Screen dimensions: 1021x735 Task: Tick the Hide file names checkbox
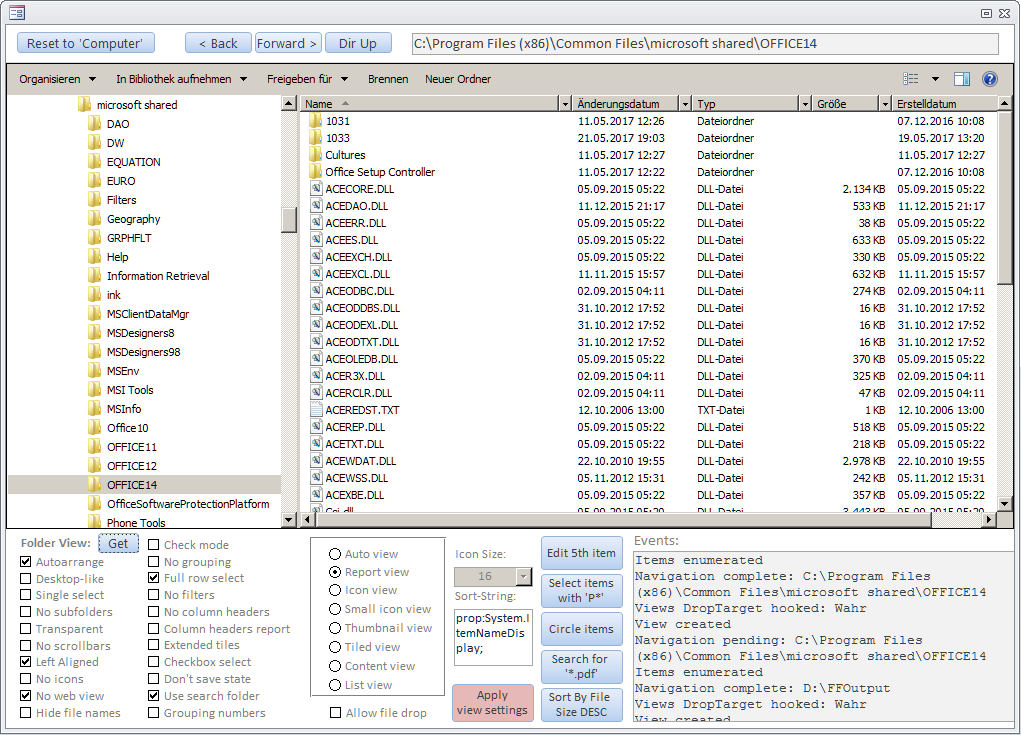pos(25,713)
